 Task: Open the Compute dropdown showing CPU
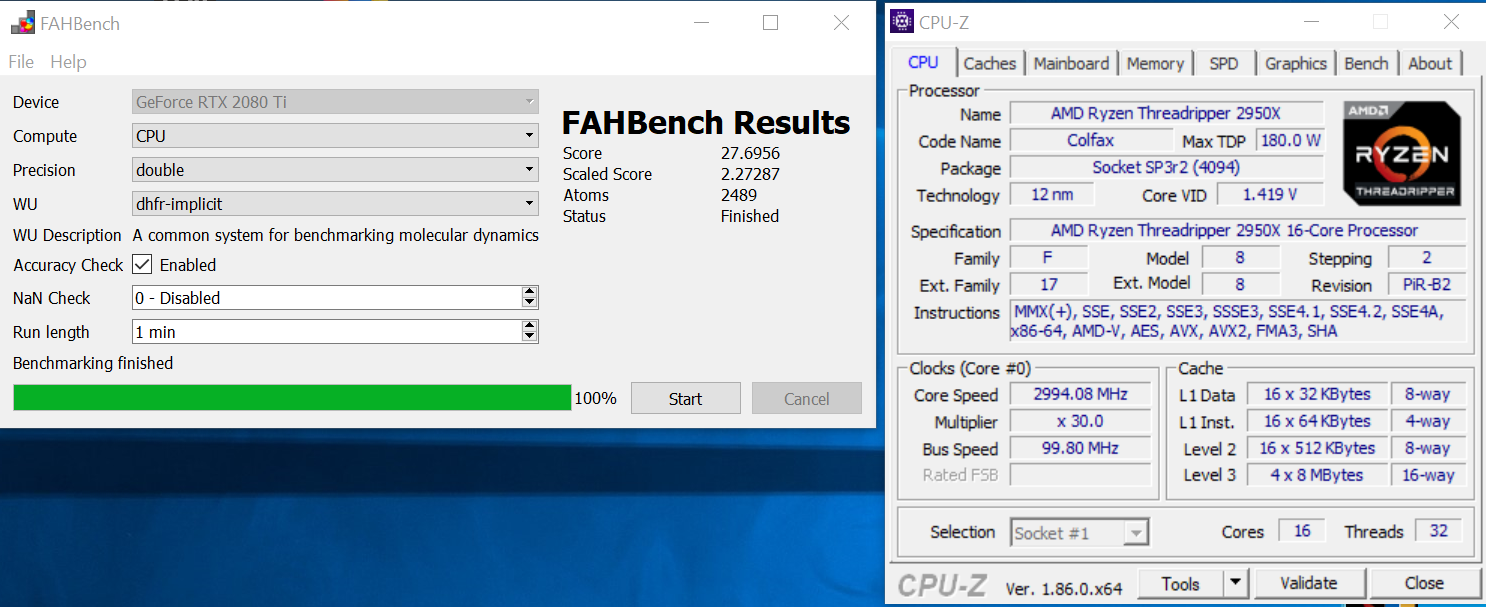[336, 136]
